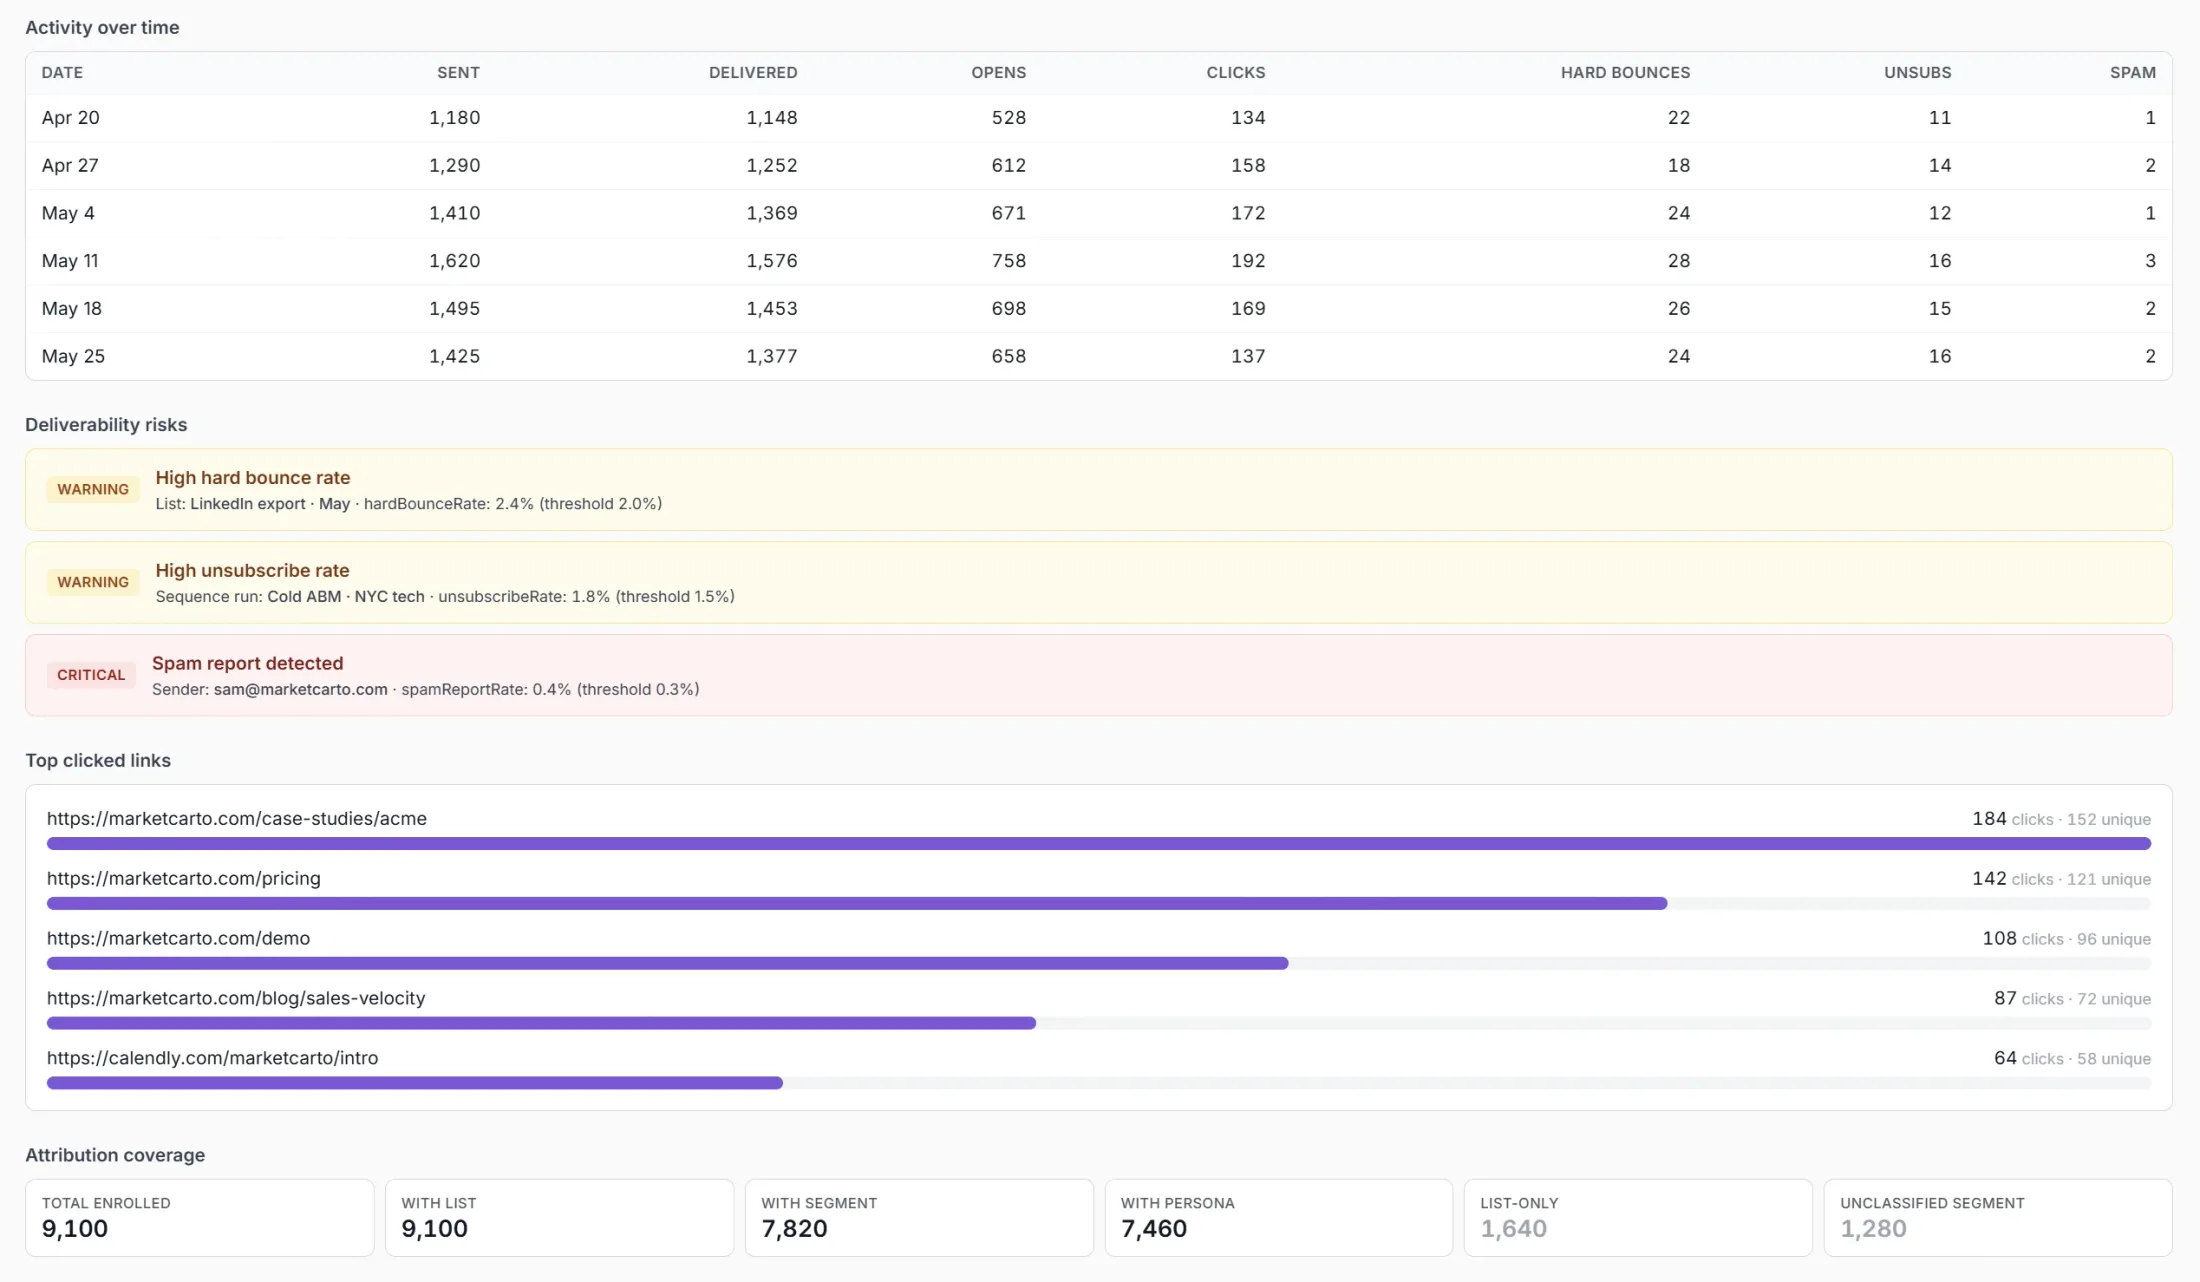Click unsubs value 11 for Apr 20
2200x1282 pixels.
tap(1940, 118)
